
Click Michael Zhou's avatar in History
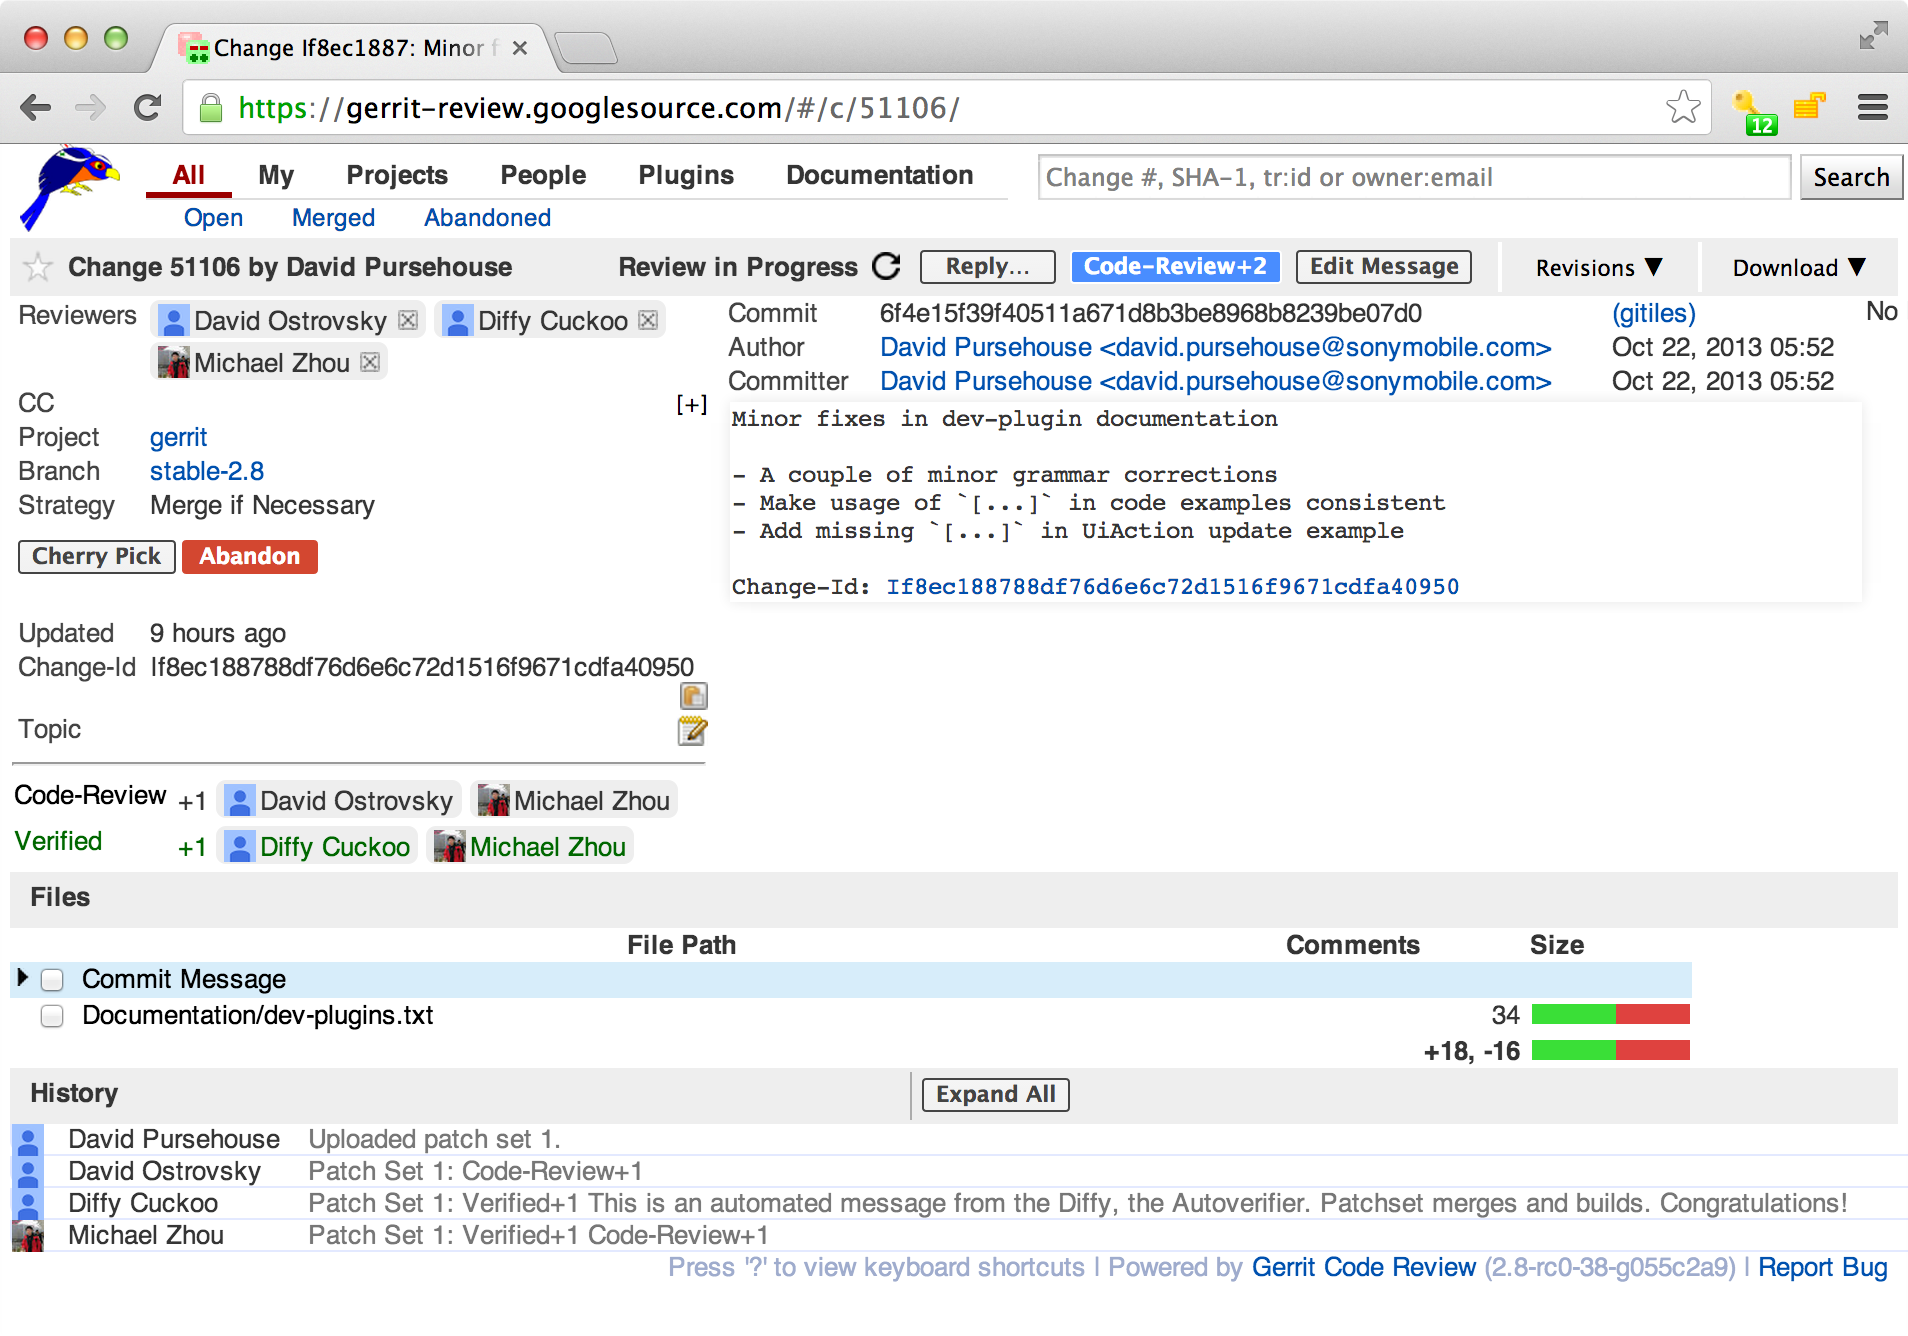[x=27, y=1236]
